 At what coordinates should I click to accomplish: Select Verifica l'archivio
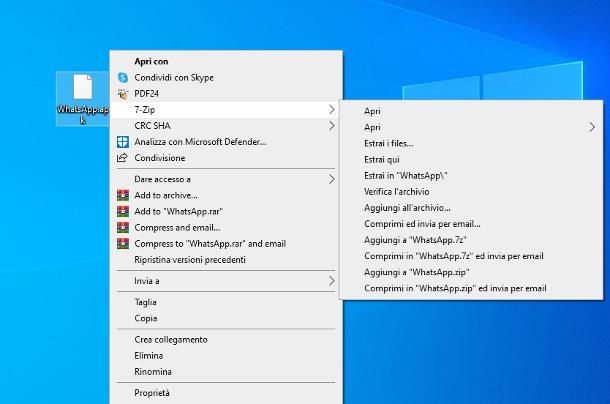click(x=471, y=191)
